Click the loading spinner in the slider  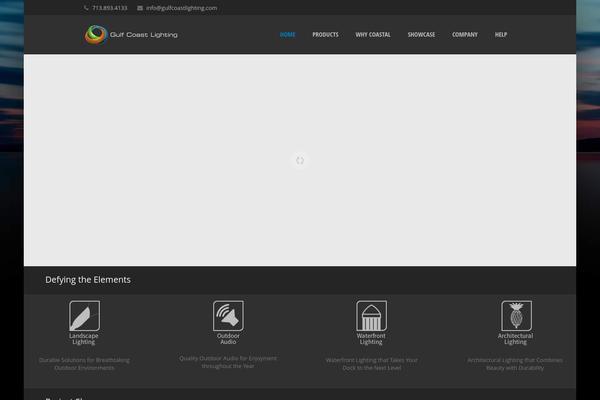tap(300, 160)
